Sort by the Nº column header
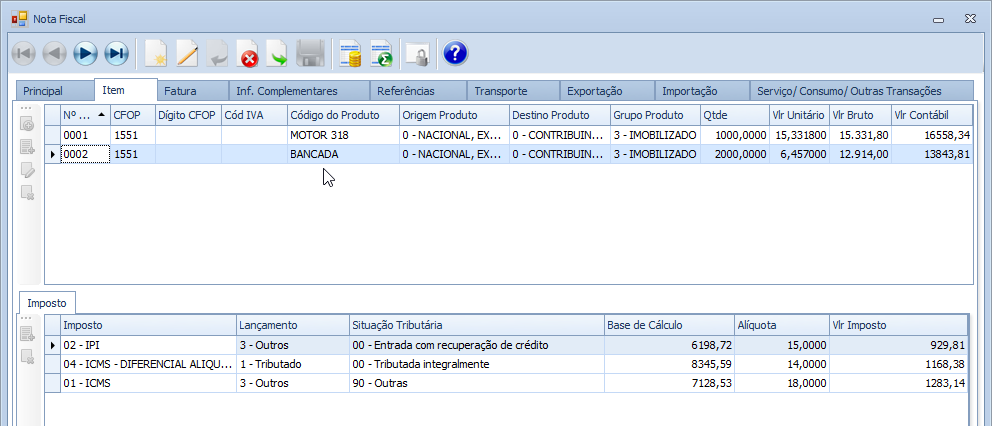 point(82,115)
